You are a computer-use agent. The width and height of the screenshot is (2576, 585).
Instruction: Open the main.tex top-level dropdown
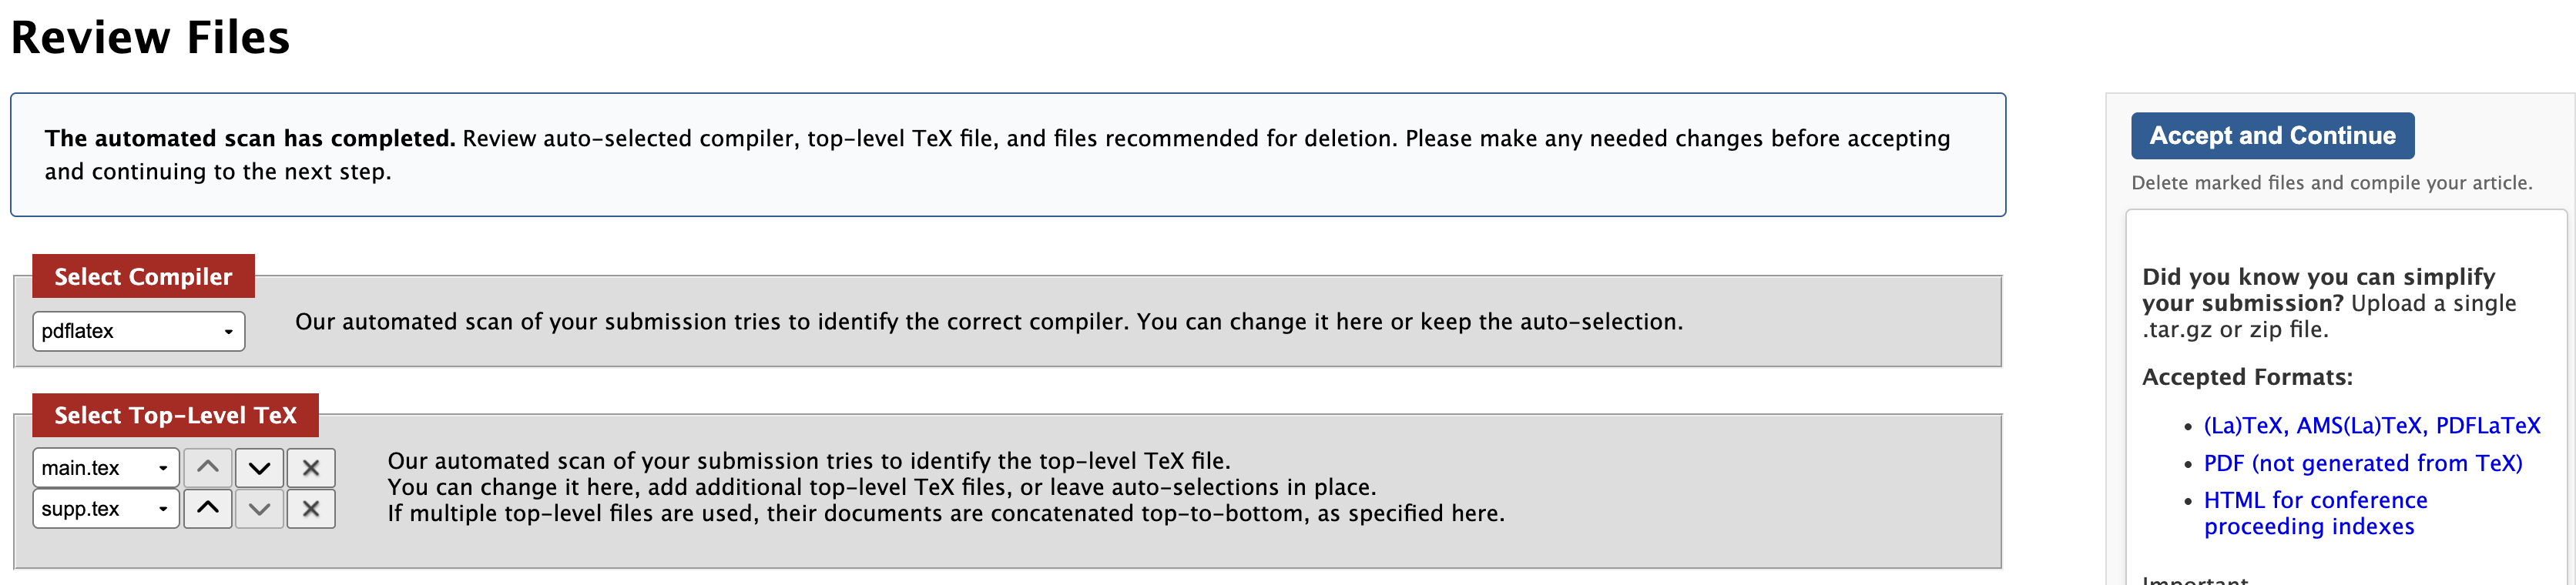[105, 467]
